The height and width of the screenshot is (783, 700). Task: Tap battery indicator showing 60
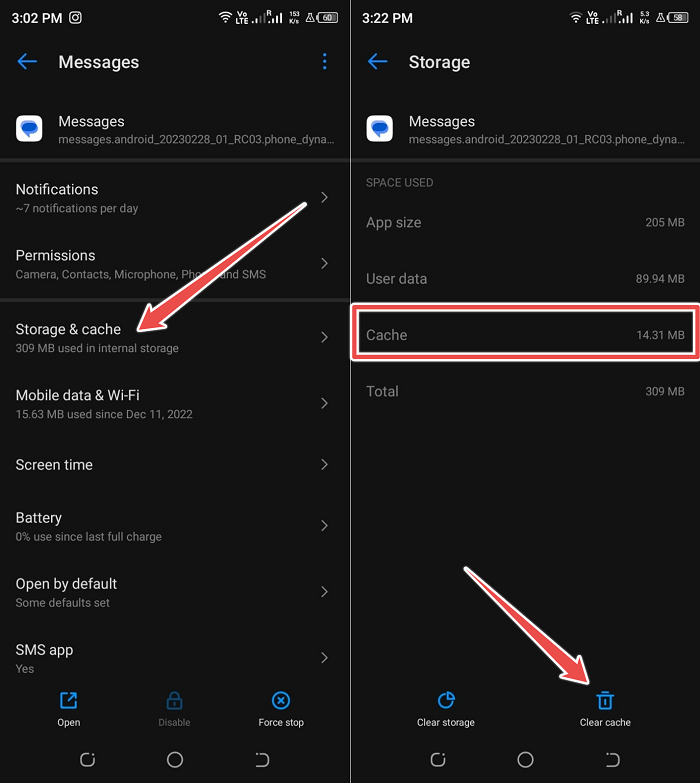328,18
